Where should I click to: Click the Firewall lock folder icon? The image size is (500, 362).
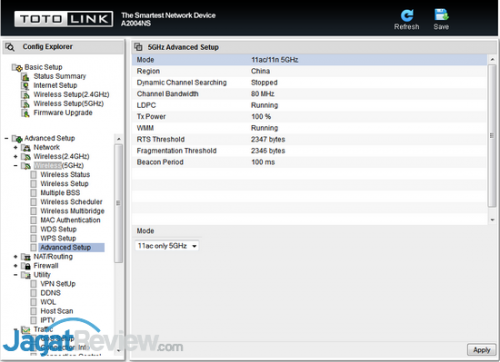[26, 266]
